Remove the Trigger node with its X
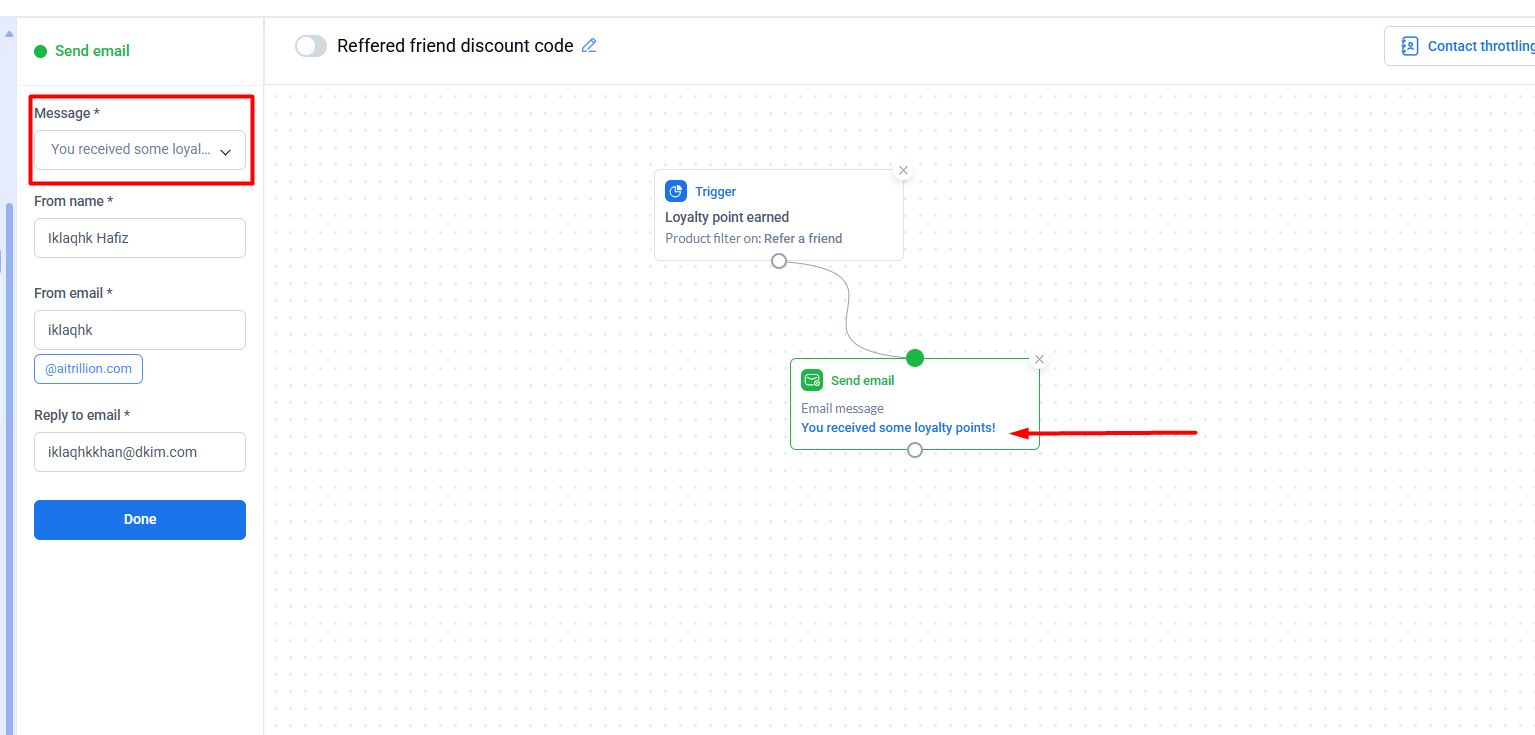The image size is (1535, 735). (x=903, y=171)
